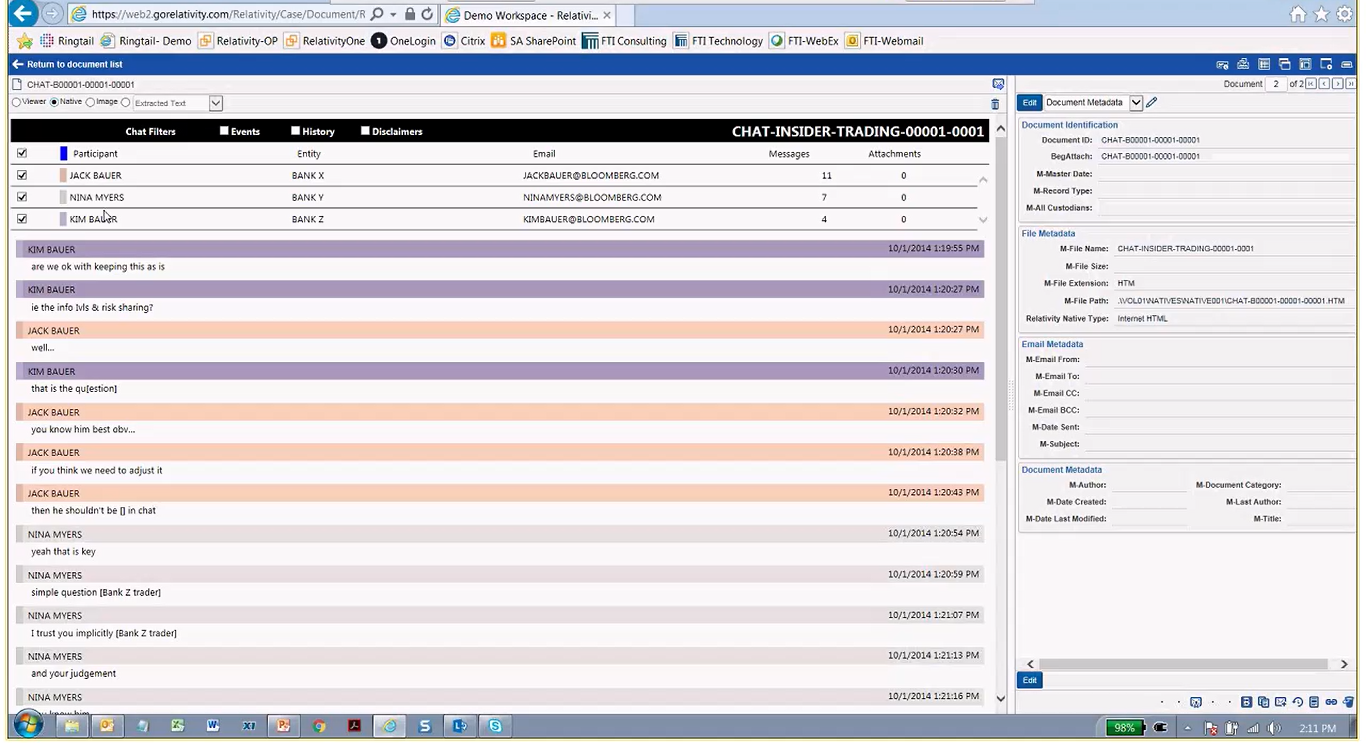Click the print icon in blue header
Screen dimensions: 1366x743
[x=1243, y=64]
